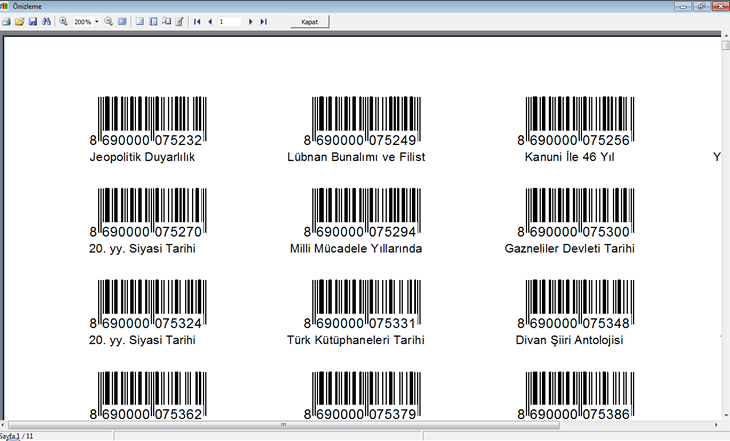Zoom out with the magnifier minus icon
Screen dimensions: 730x441
108,21
